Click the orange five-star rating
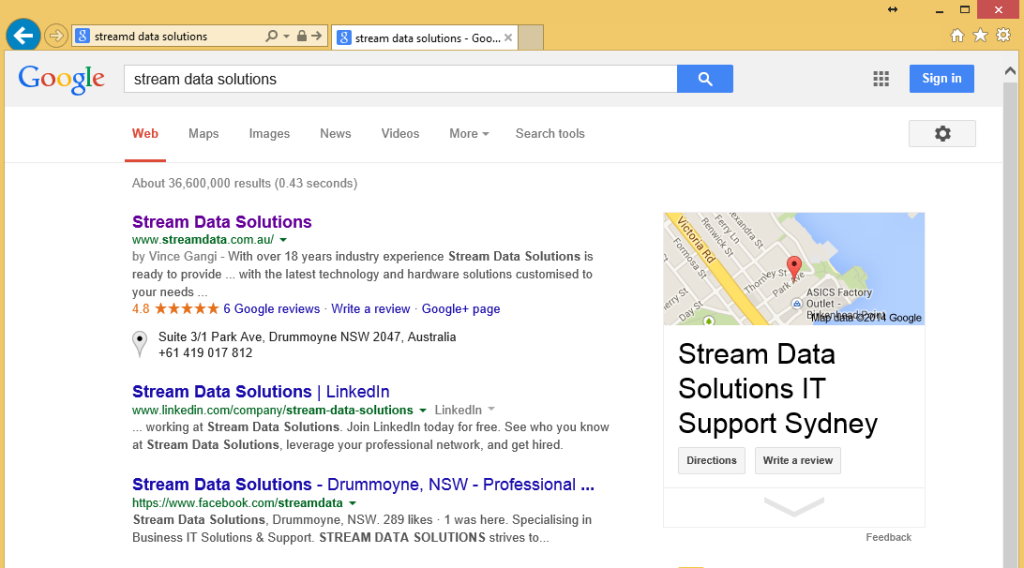Screen dimensions: 1024x568 (187, 309)
